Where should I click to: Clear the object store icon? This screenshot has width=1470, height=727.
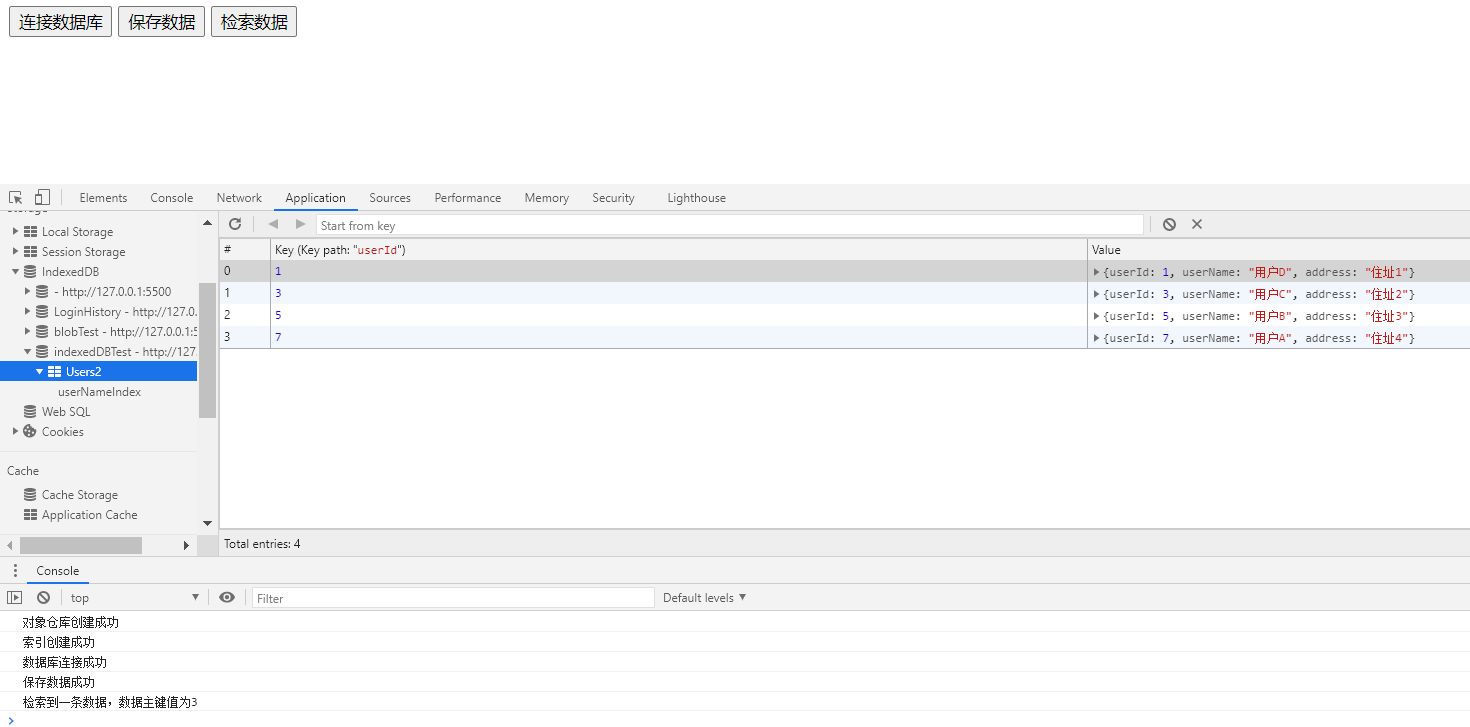[1169, 224]
